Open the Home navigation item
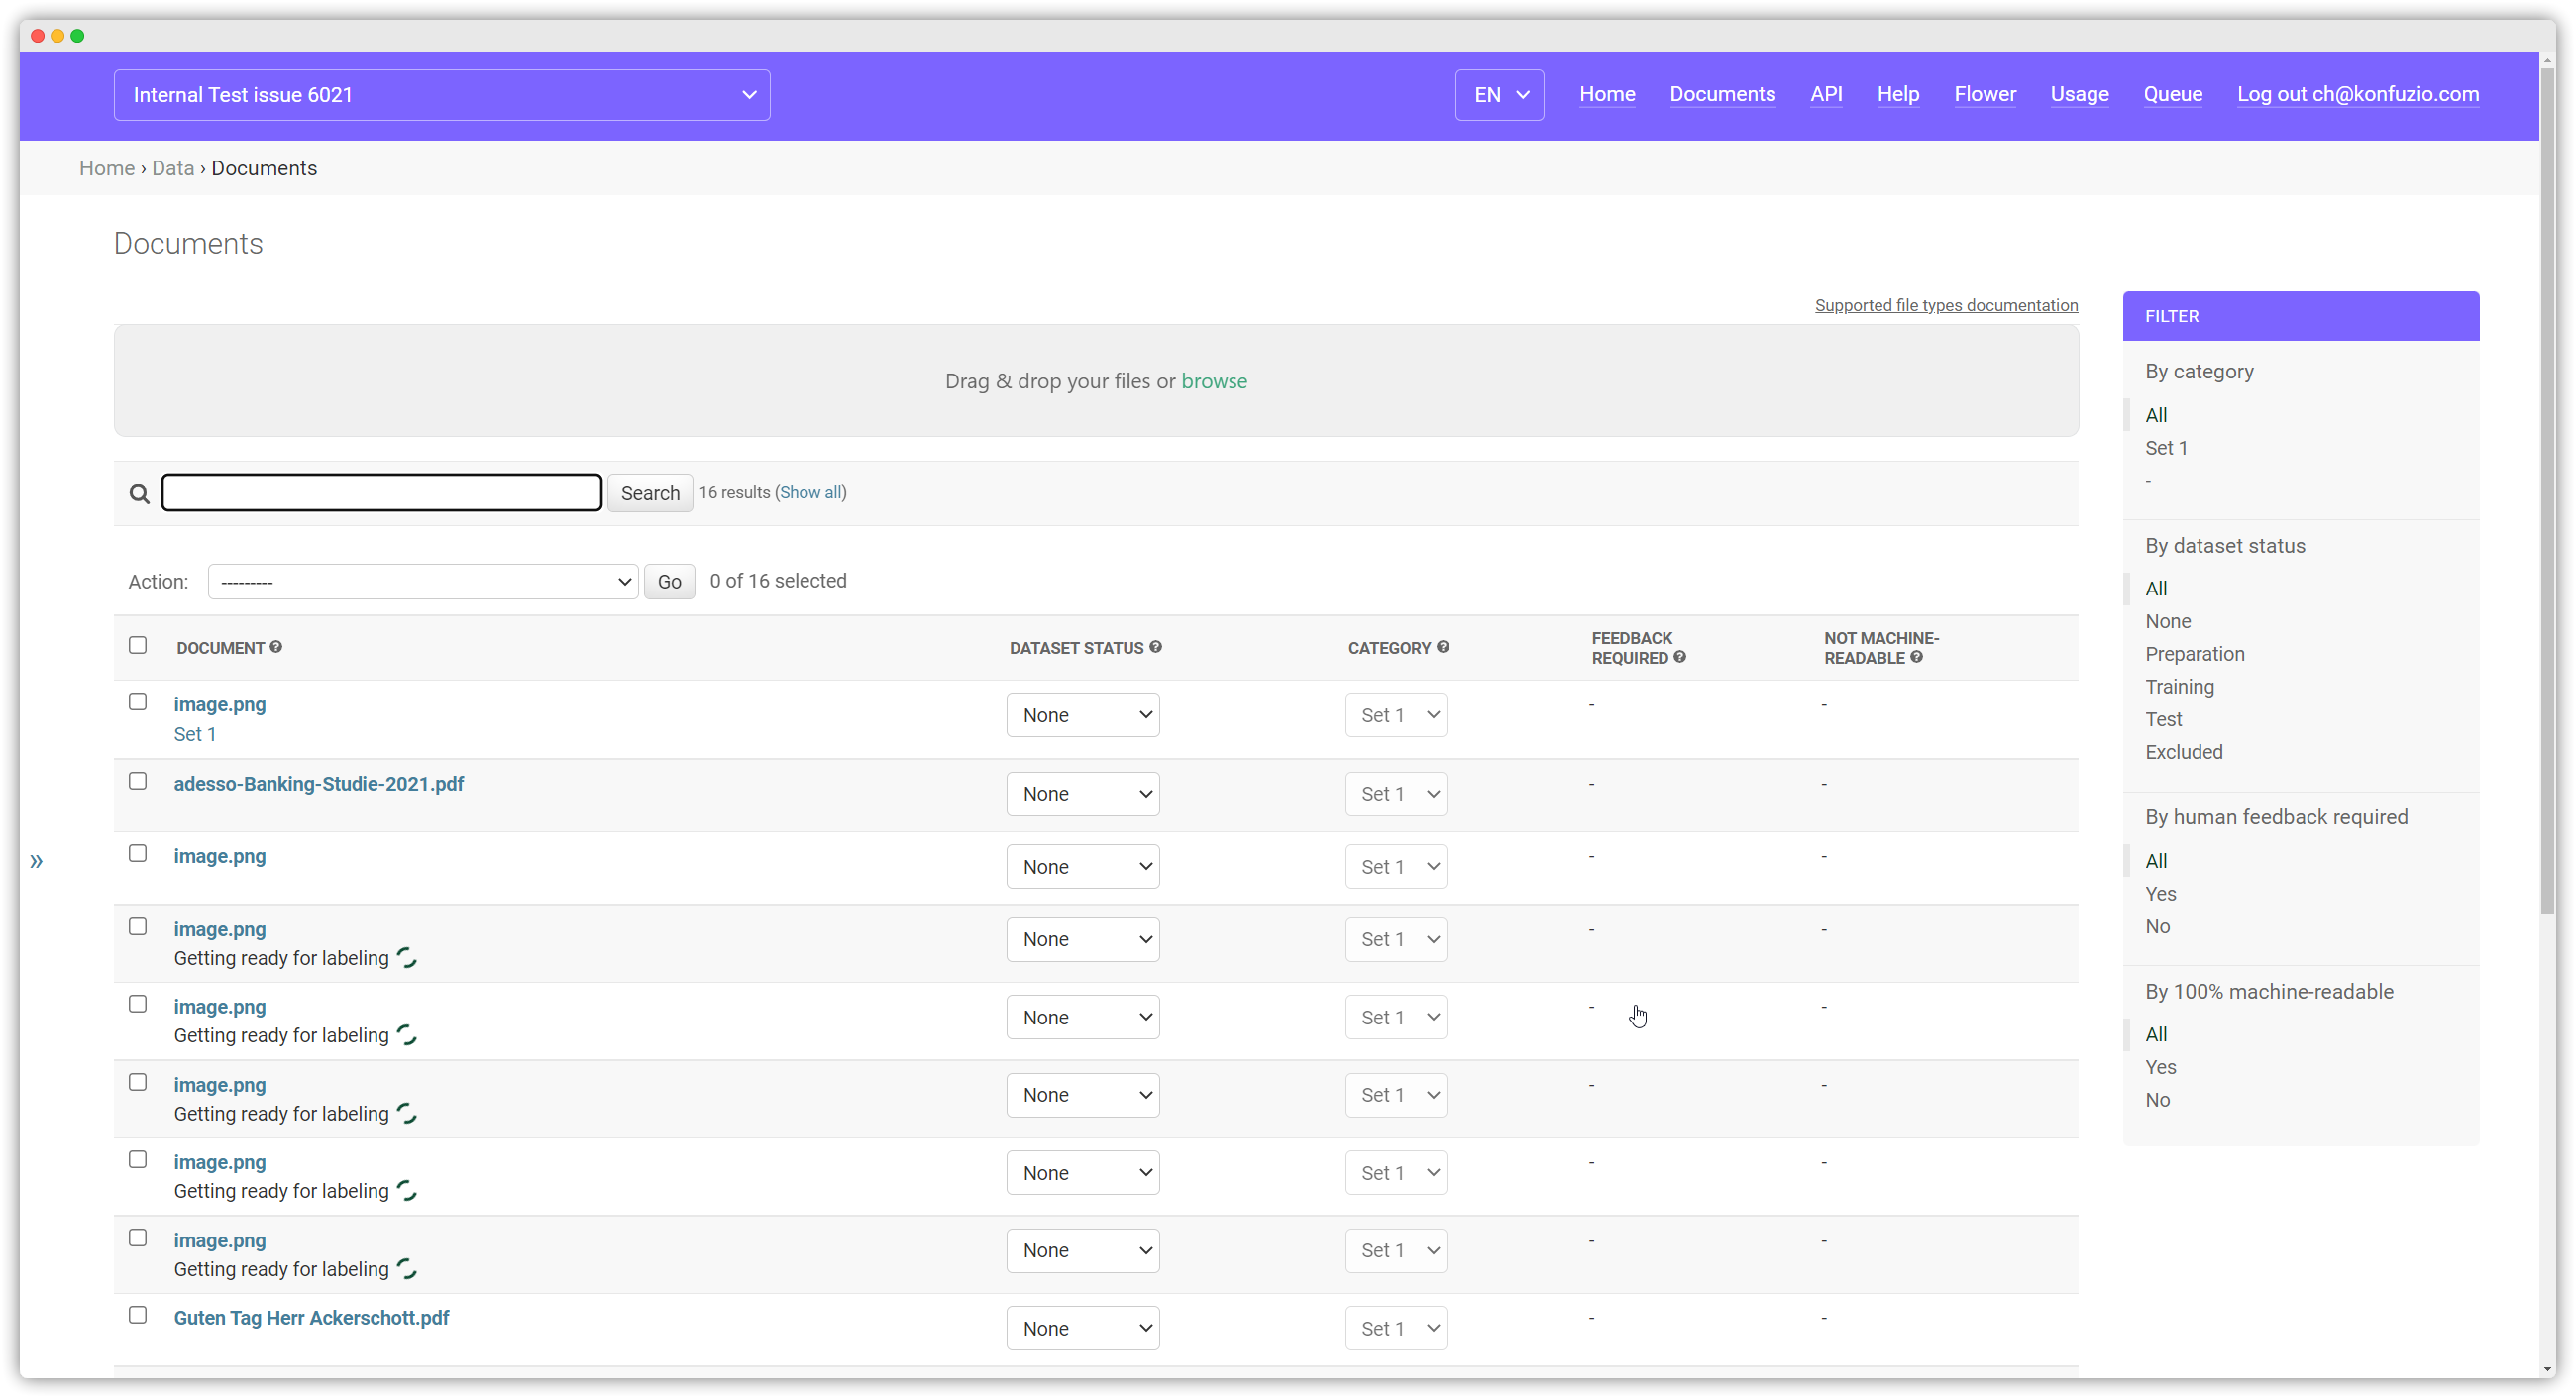 pyautogui.click(x=1607, y=94)
